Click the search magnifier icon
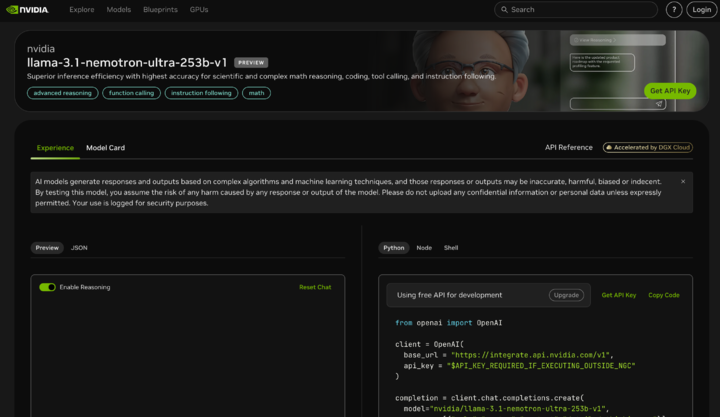This screenshot has height=417, width=720. [x=504, y=10]
